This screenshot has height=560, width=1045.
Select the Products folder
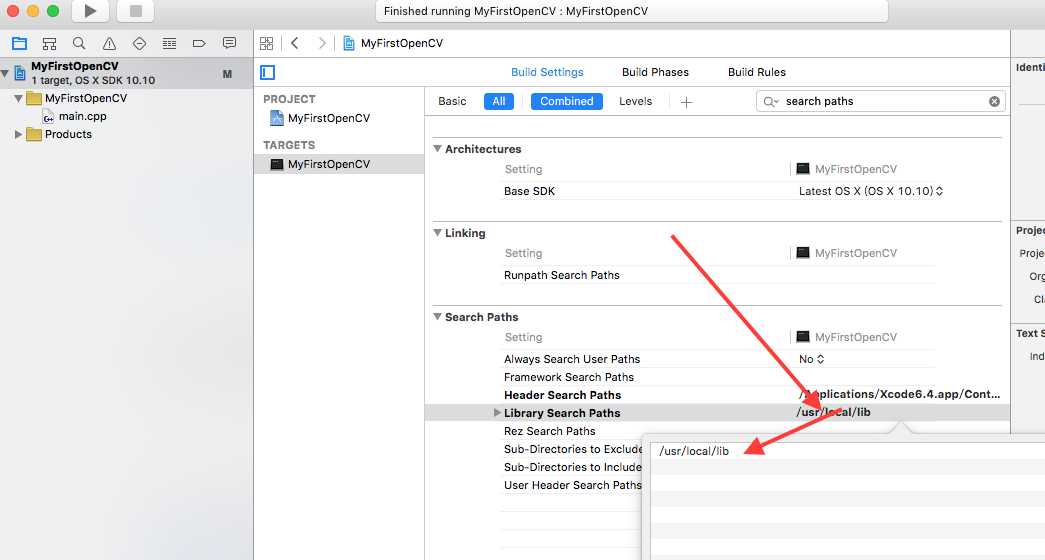[x=68, y=134]
